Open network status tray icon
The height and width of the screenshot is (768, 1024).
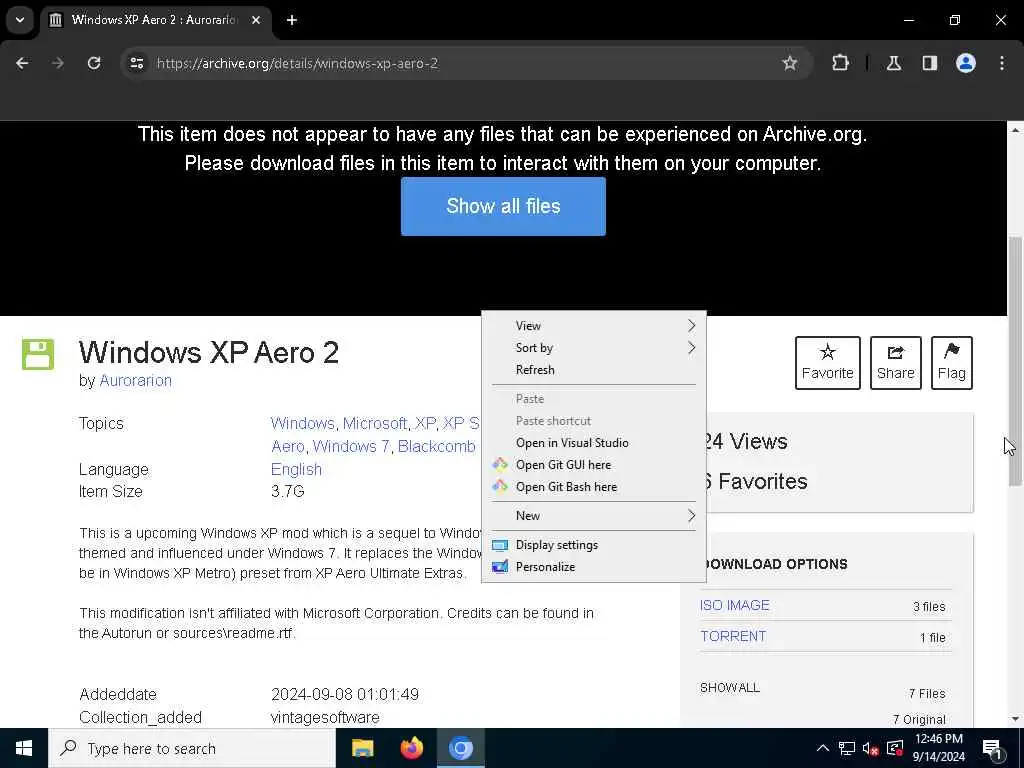click(847, 748)
